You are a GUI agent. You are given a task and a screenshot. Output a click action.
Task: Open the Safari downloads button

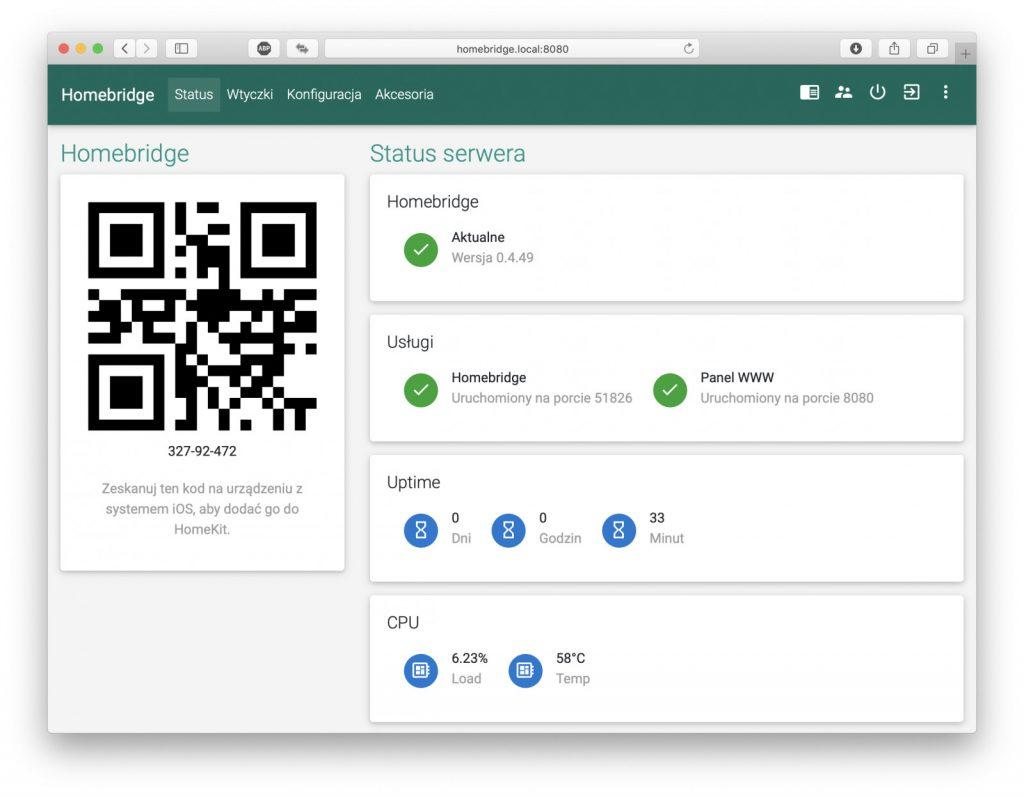pyautogui.click(x=856, y=48)
